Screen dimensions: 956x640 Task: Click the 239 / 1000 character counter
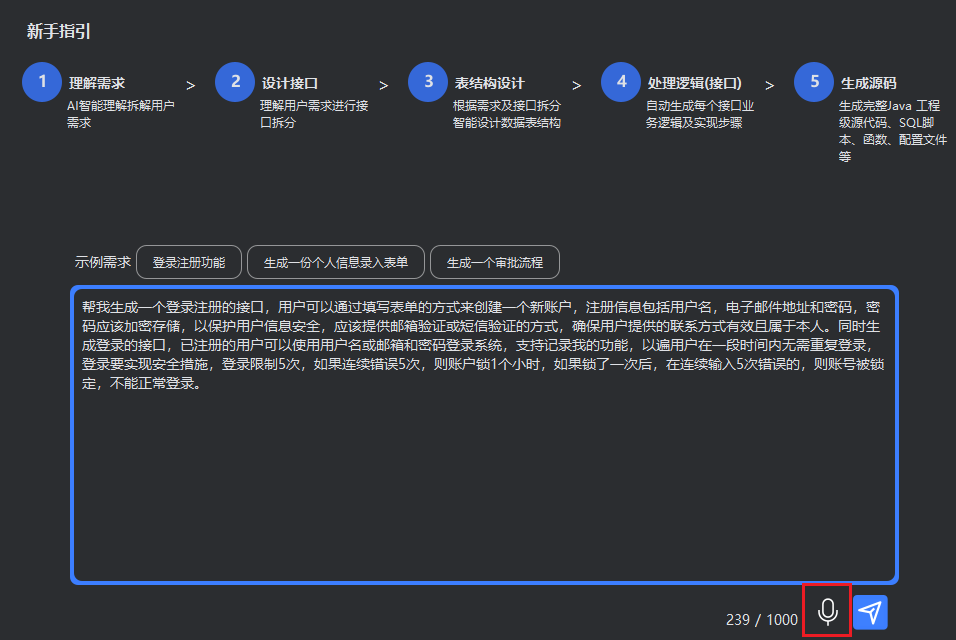click(x=762, y=620)
